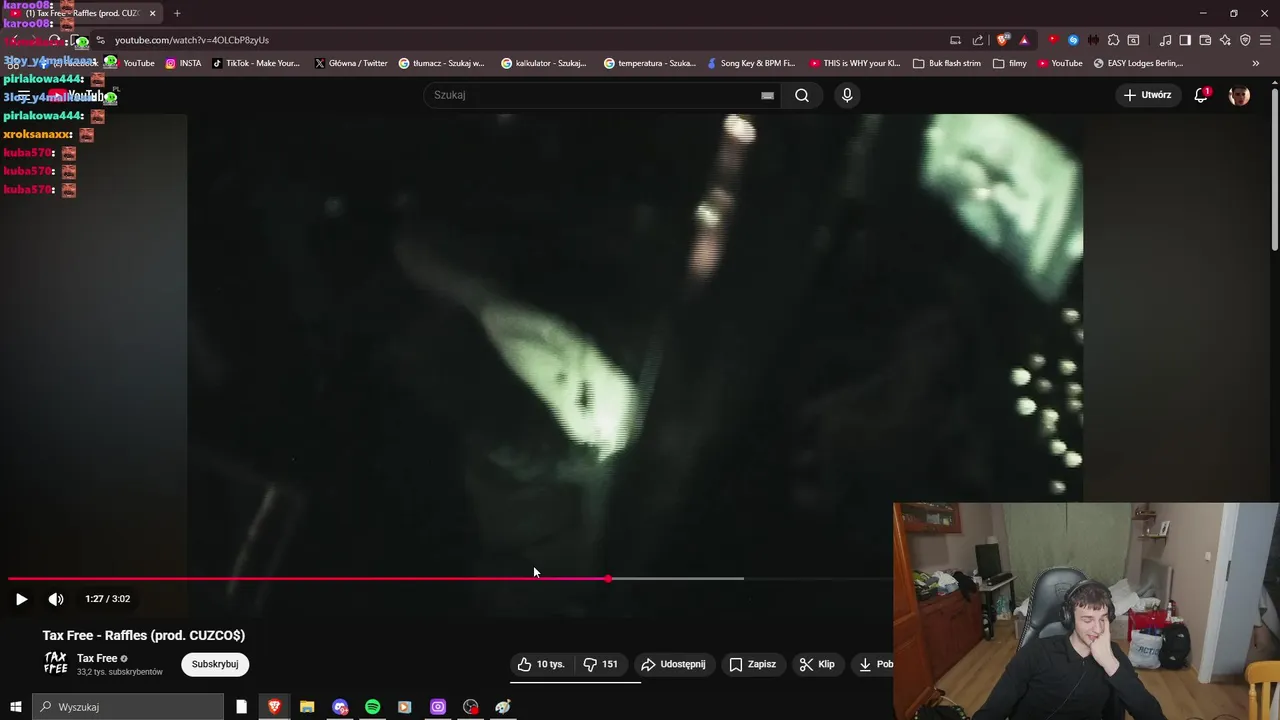The image size is (1280, 720).
Task: Toggle the browser sidebar panel icon
Action: [1185, 40]
